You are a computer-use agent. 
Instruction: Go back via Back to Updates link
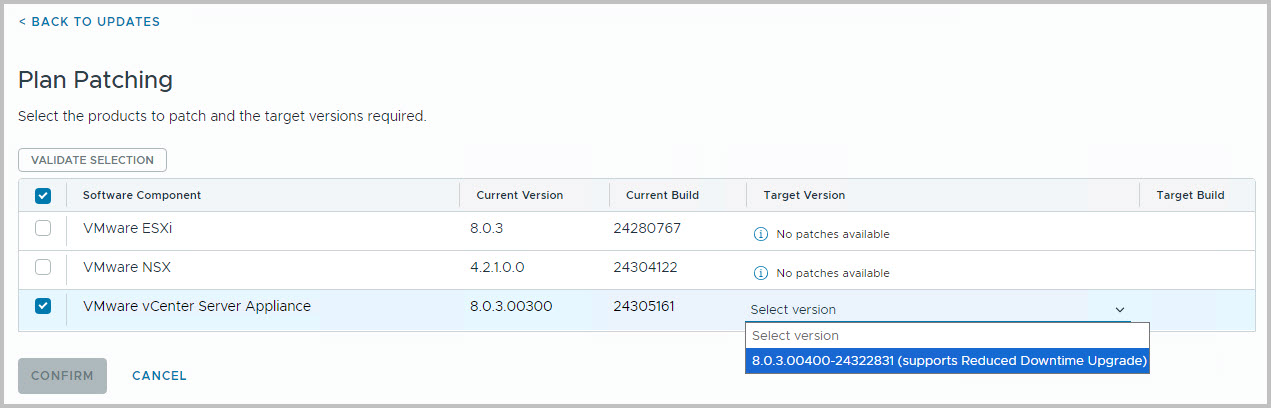89,21
